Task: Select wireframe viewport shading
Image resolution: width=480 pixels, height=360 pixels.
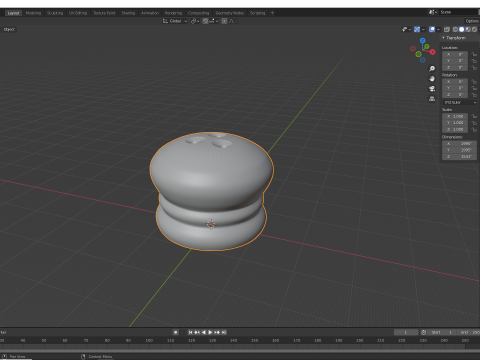Action: [455, 30]
